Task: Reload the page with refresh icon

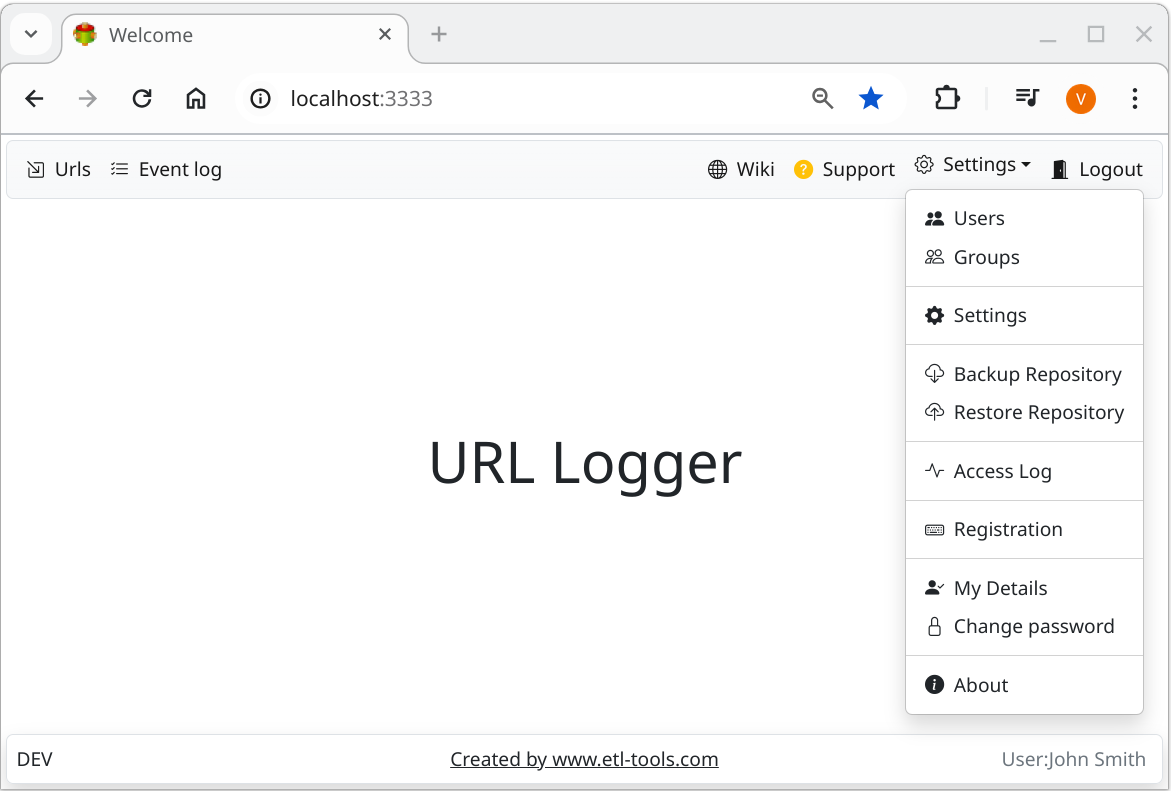Action: (142, 99)
